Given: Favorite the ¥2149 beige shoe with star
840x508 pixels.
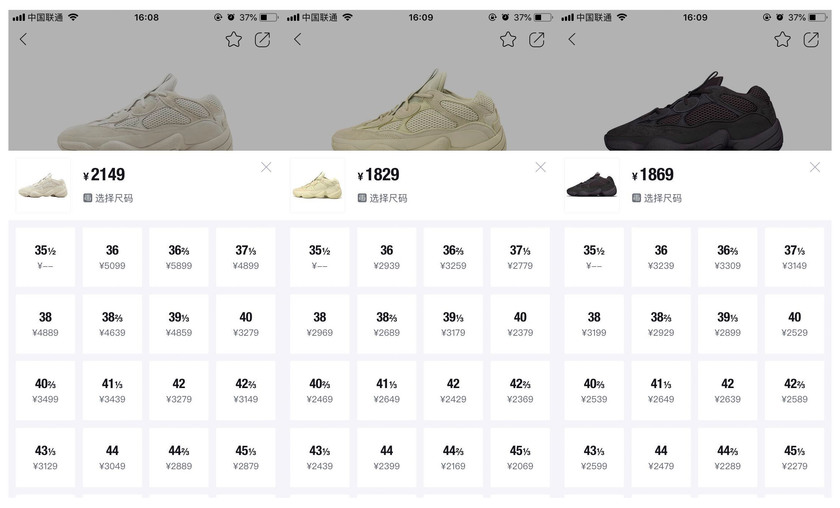Looking at the screenshot, I should (x=234, y=39).
